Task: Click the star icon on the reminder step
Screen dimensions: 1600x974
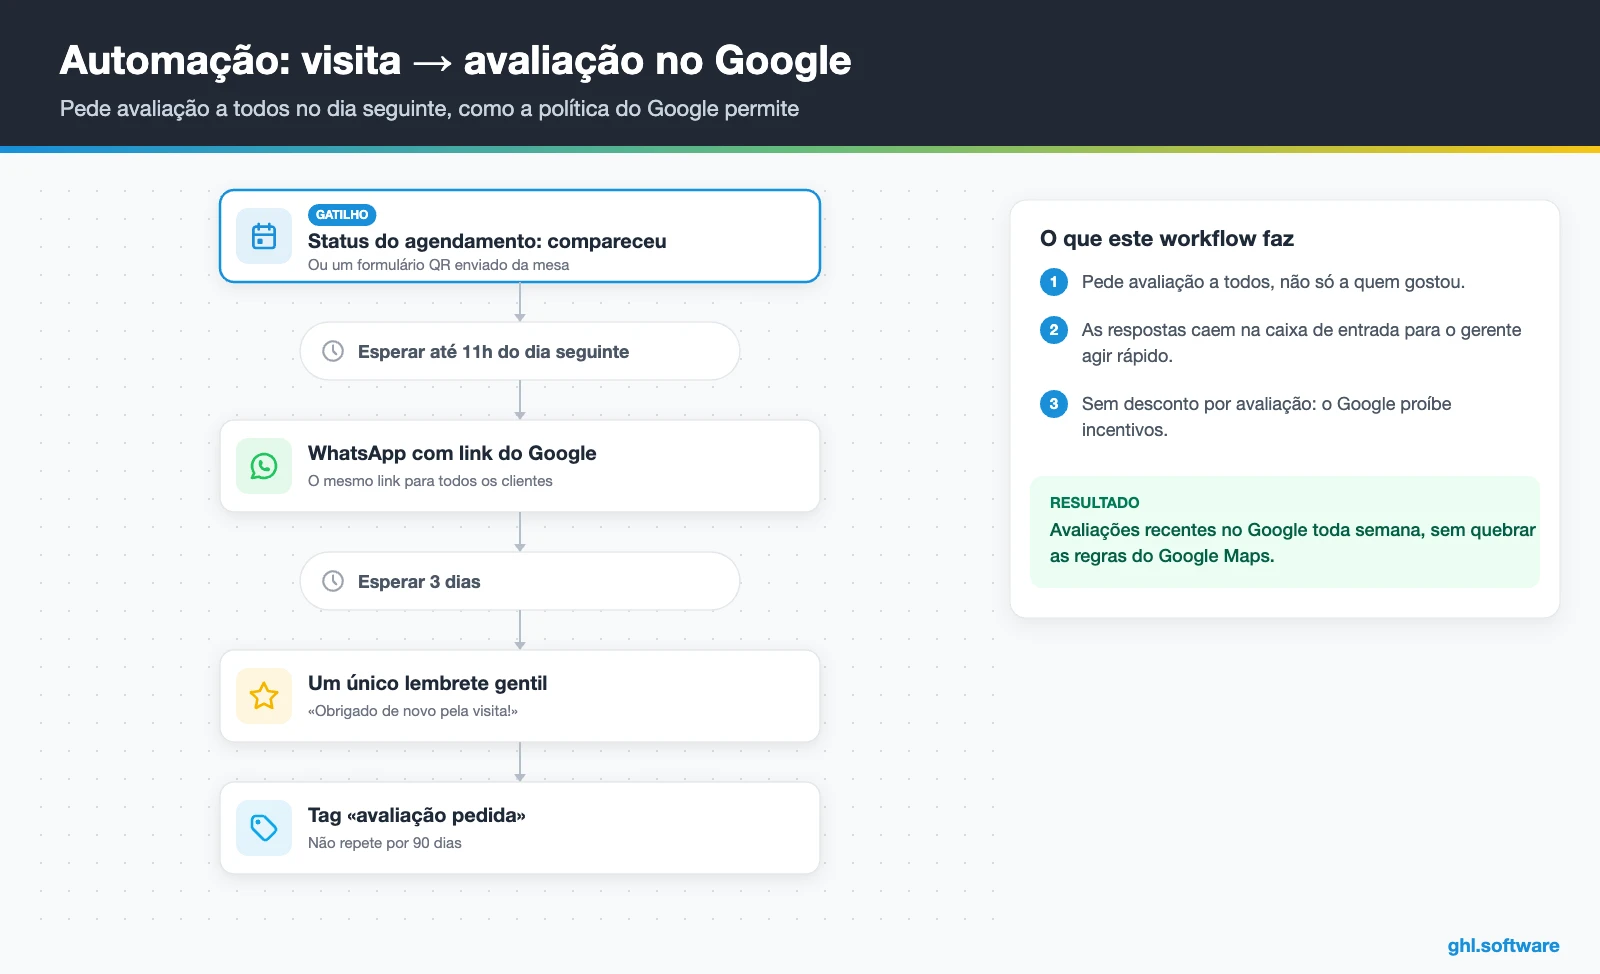Action: pos(264,696)
